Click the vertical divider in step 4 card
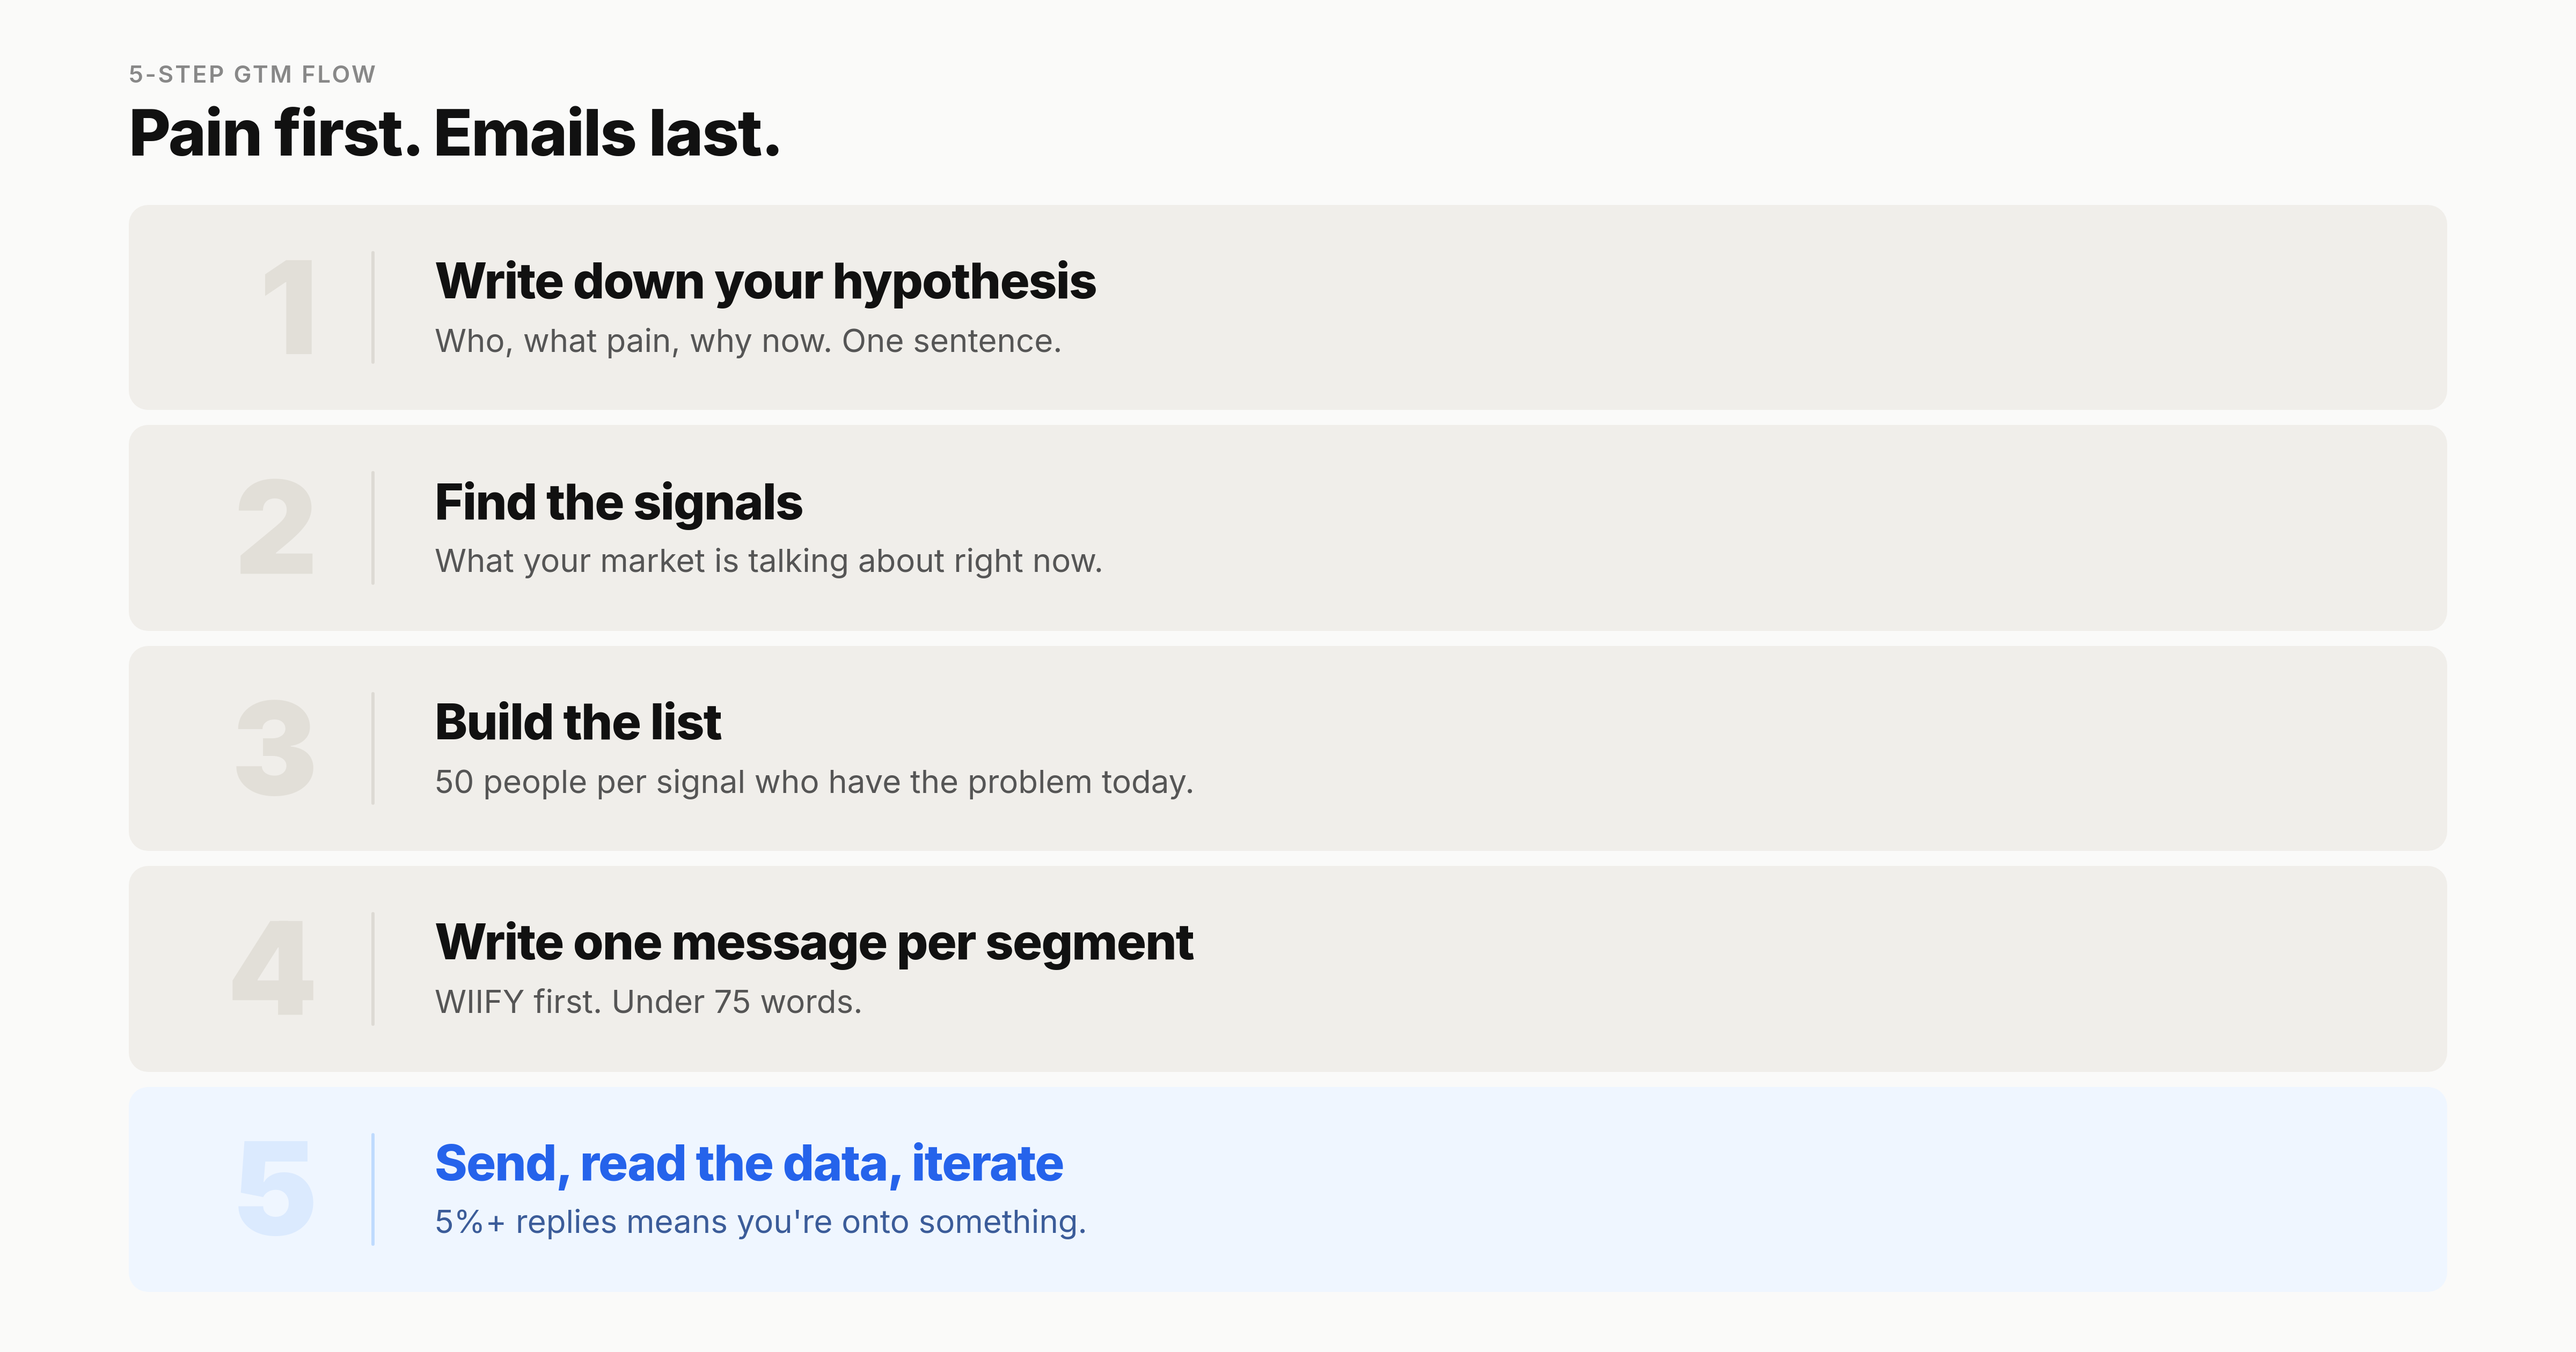The image size is (2576, 1352). tap(373, 968)
